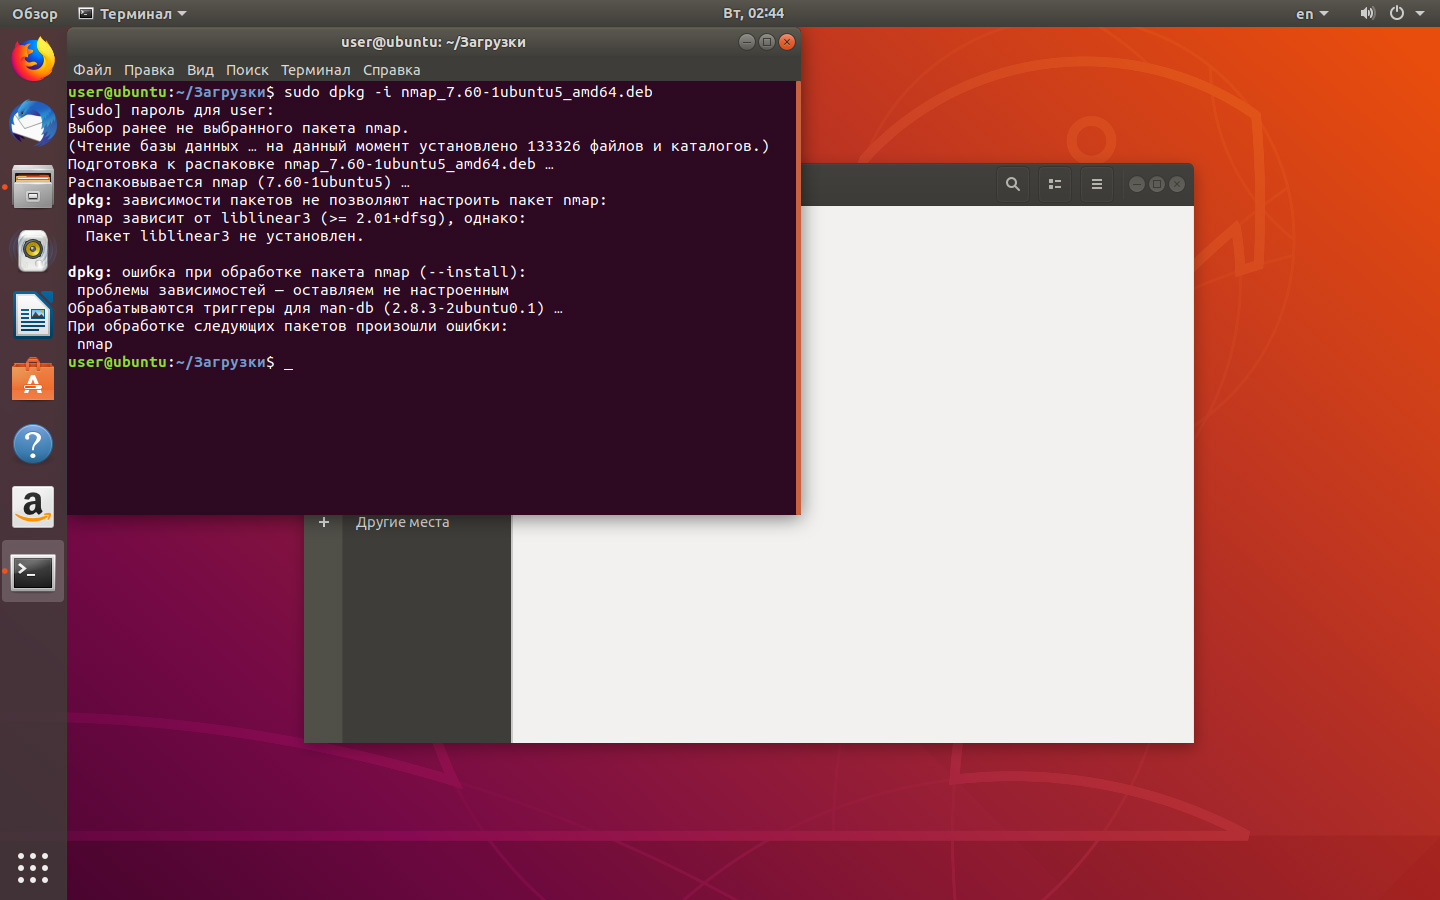Launch Firefox from the dock
1440x900 pixels.
(33, 59)
